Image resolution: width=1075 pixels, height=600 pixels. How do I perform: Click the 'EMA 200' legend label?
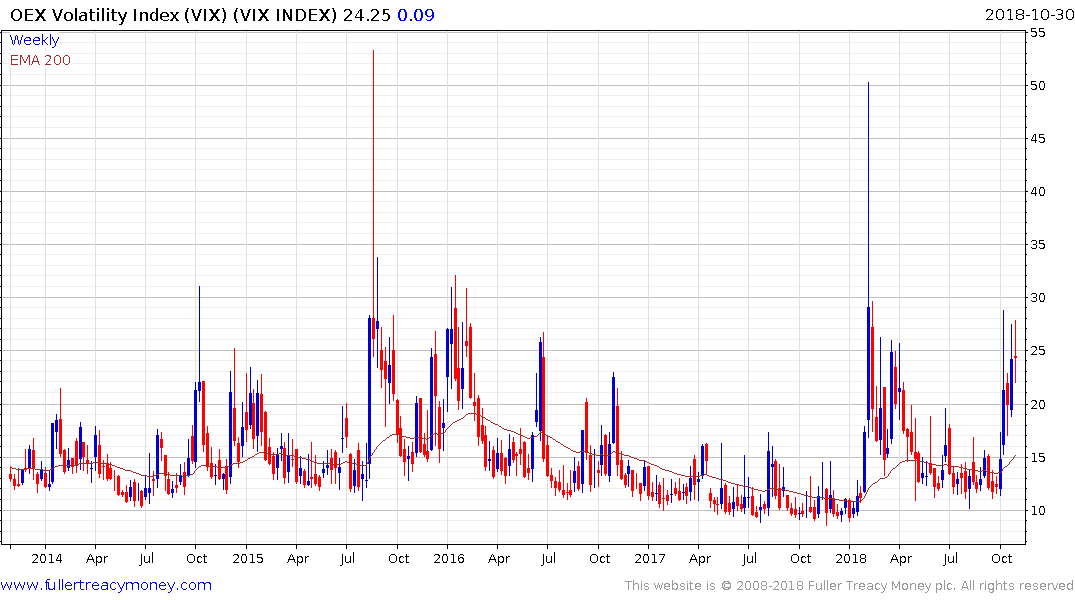40,60
